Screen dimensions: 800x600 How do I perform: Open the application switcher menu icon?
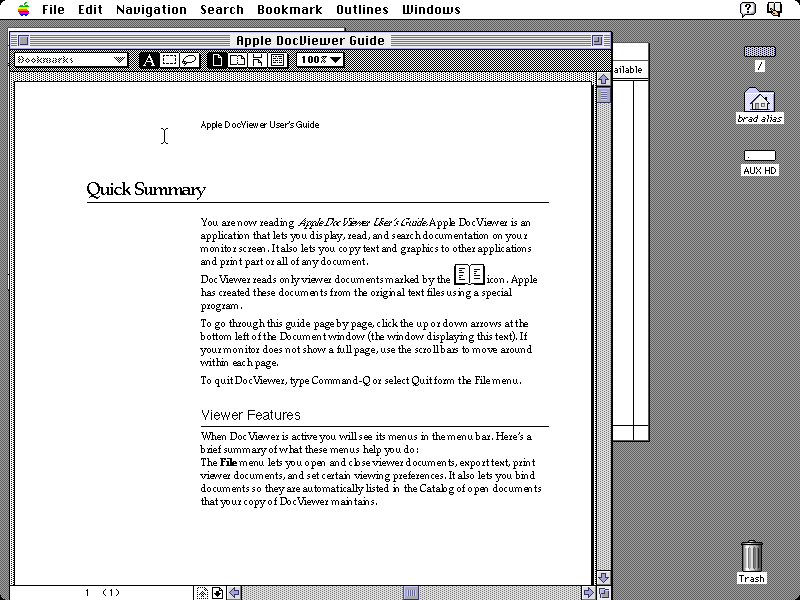[x=774, y=9]
